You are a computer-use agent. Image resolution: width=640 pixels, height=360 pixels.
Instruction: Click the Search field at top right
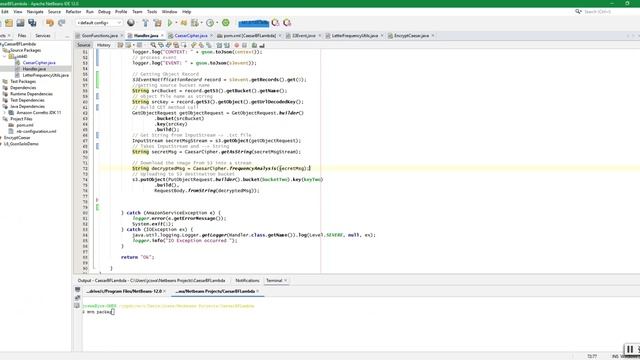click(598, 12)
